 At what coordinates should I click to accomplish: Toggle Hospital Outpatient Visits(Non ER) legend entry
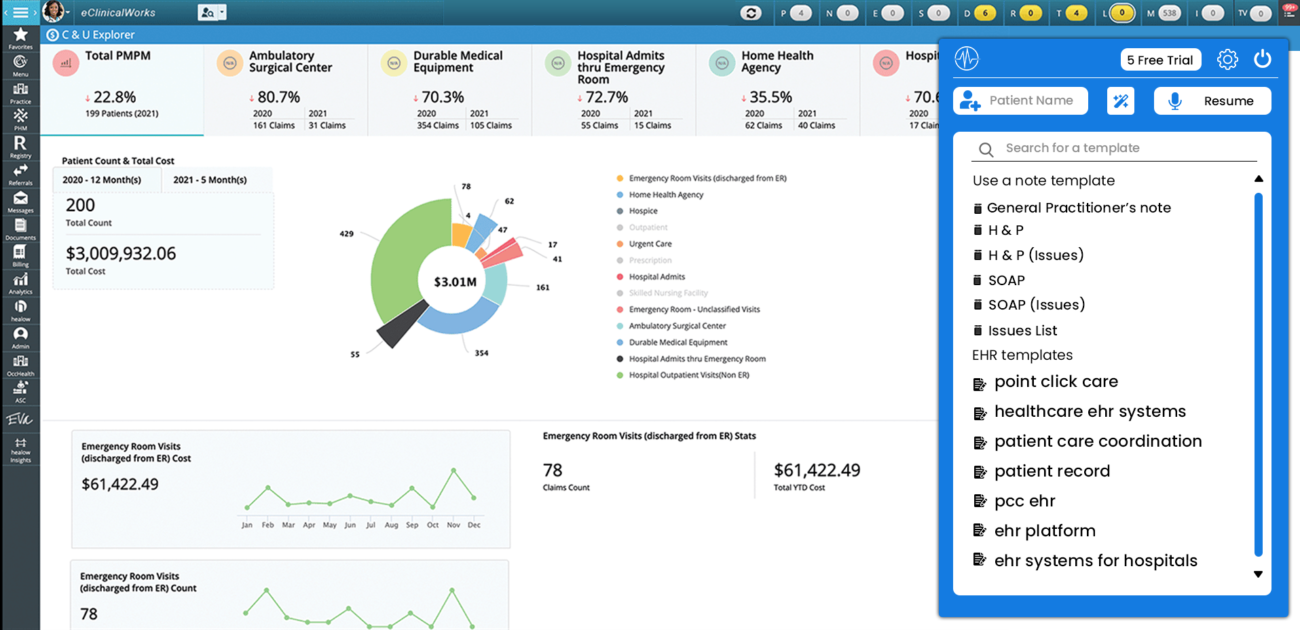[x=683, y=375]
